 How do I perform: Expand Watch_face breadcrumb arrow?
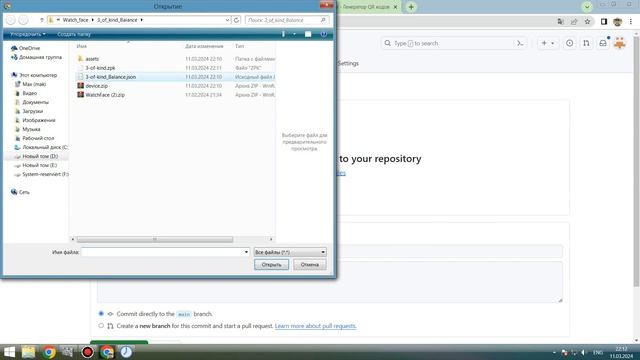point(93,20)
